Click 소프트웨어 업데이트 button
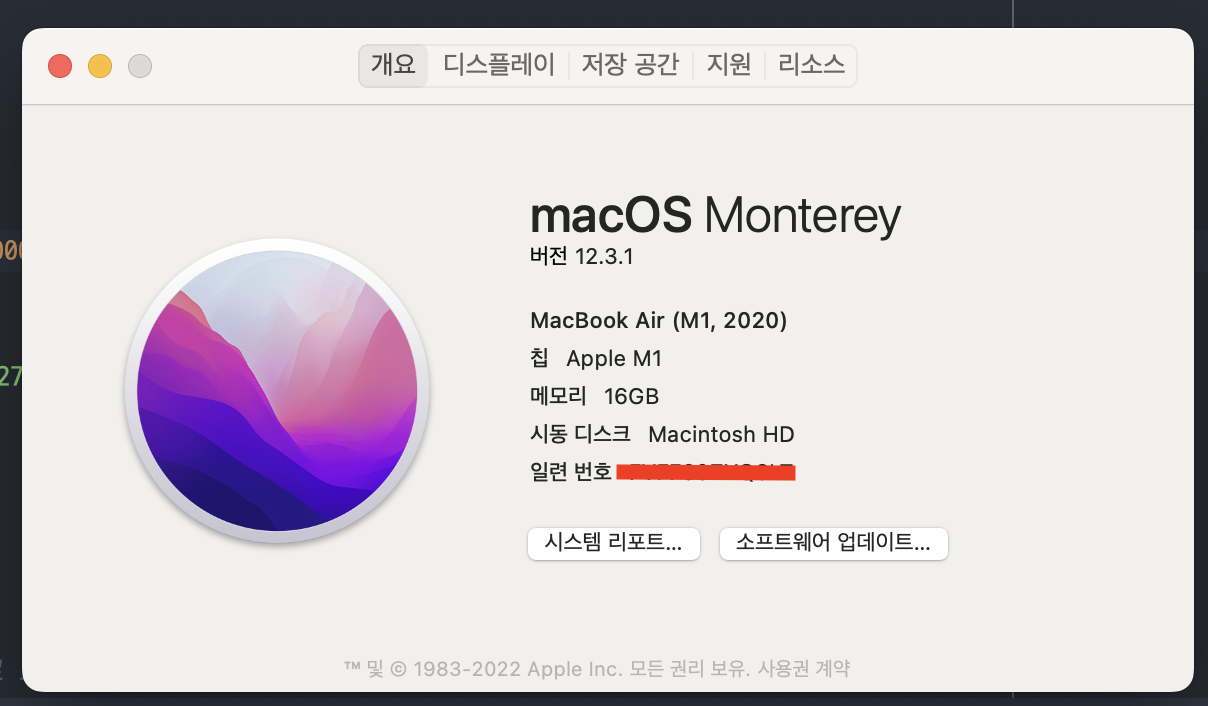Image resolution: width=1208 pixels, height=706 pixels. [x=834, y=543]
